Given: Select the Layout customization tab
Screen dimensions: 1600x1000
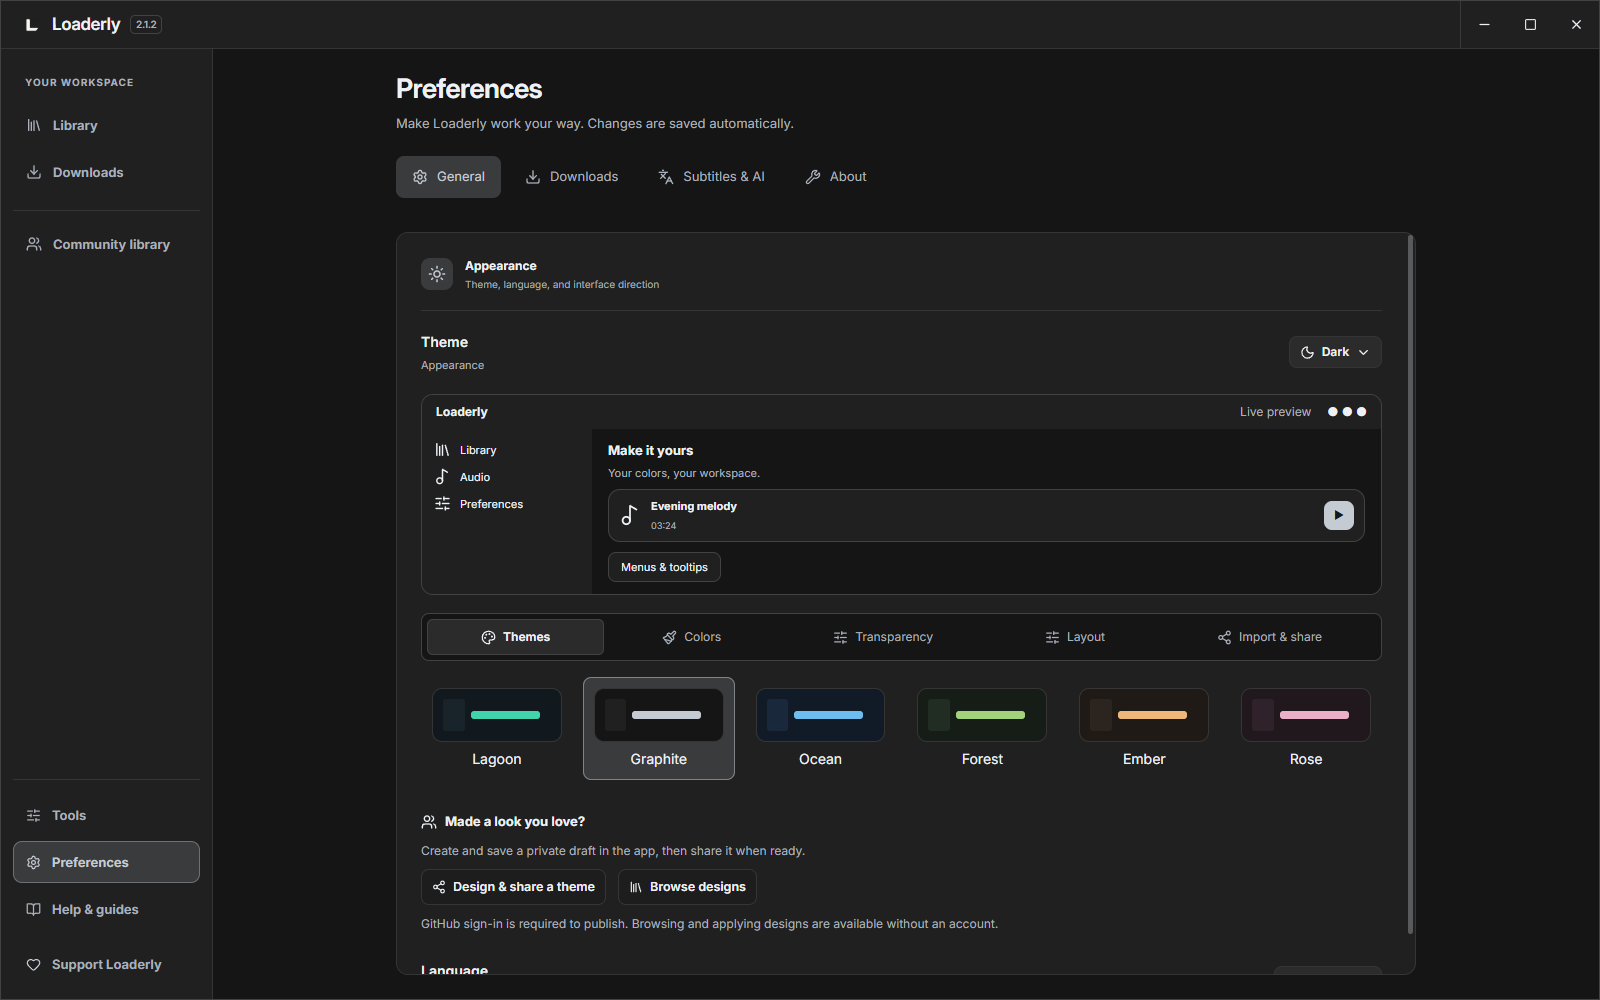Looking at the screenshot, I should click(1075, 637).
